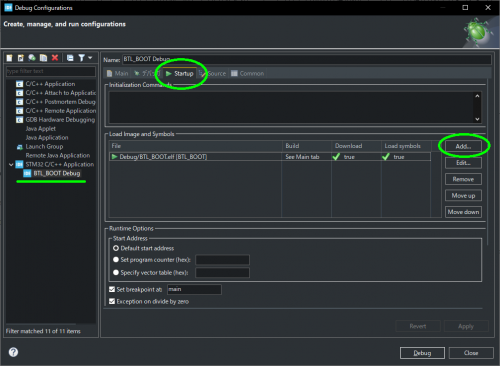Viewport: 500px width, 366px height.
Task: Click the Build column header
Action: click(x=307, y=146)
